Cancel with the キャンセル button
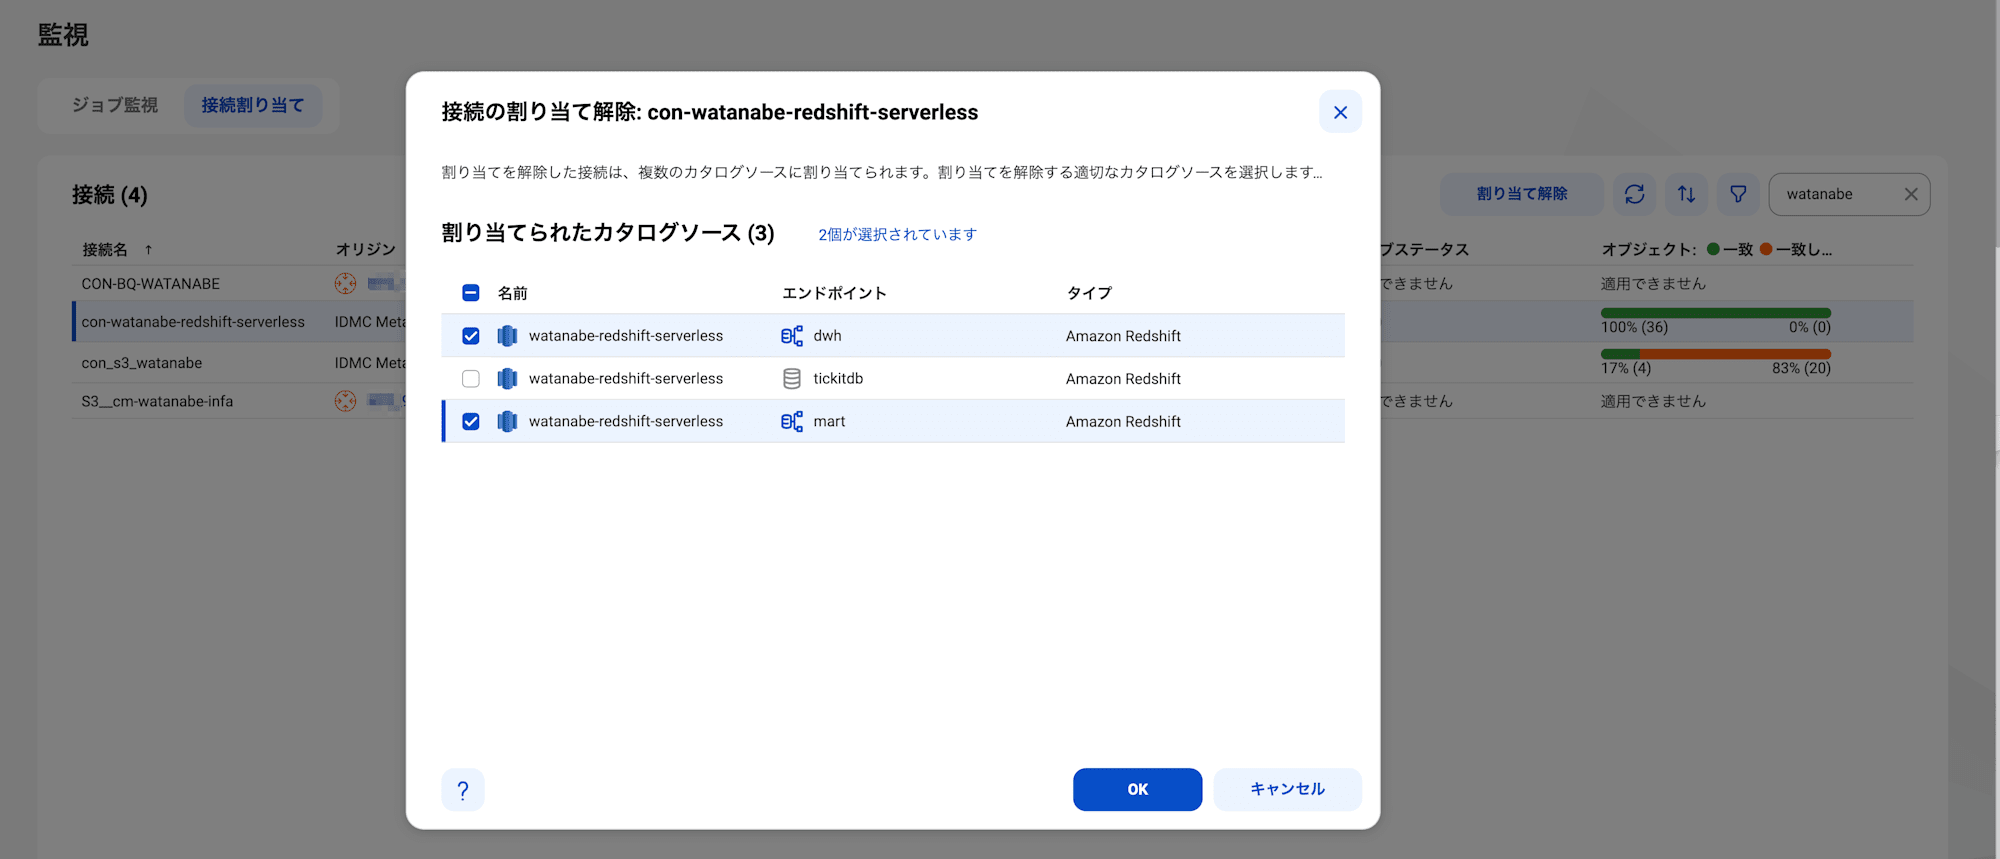Viewport: 2000px width, 859px height. (x=1287, y=789)
